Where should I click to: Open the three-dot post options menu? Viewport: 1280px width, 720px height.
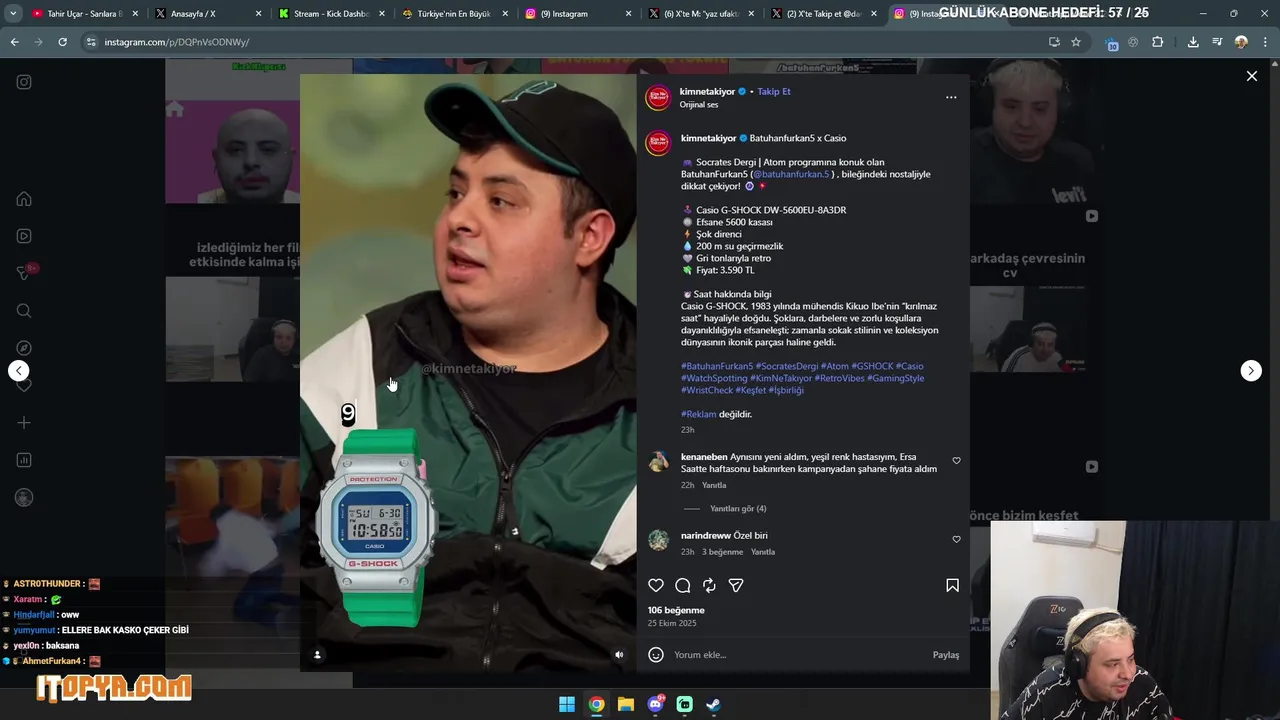coord(951,97)
